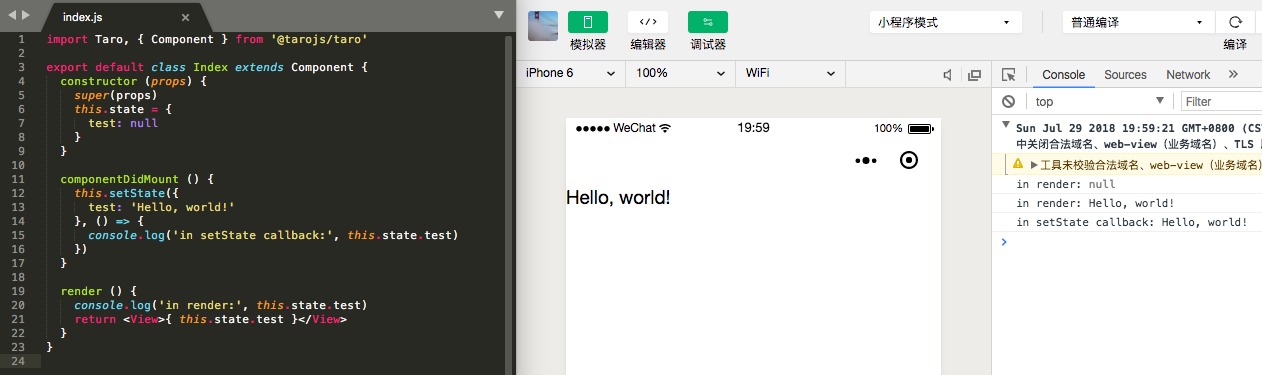Navigate forward with the right arrow in editor
Viewport: 1262px width, 375px height.
click(25, 15)
